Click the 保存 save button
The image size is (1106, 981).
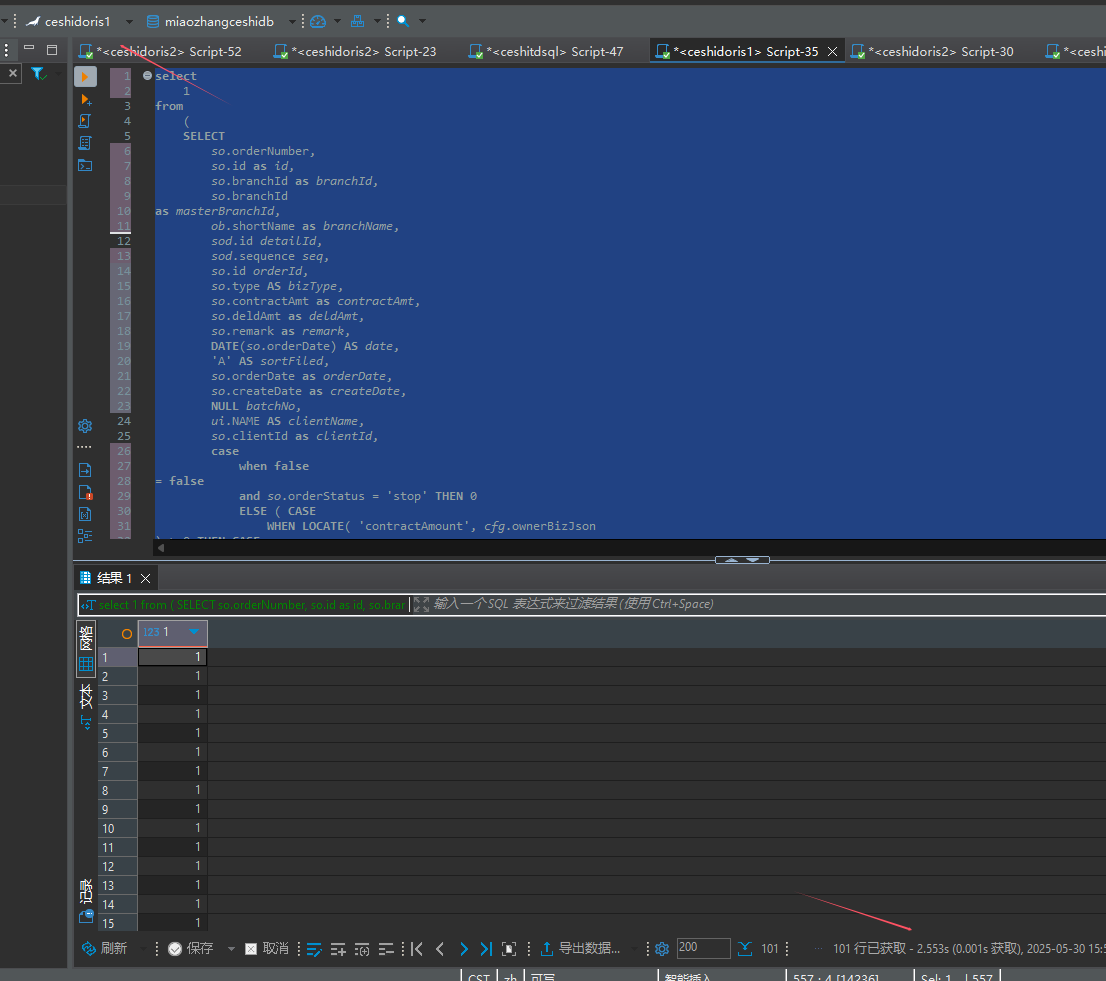click(x=191, y=949)
